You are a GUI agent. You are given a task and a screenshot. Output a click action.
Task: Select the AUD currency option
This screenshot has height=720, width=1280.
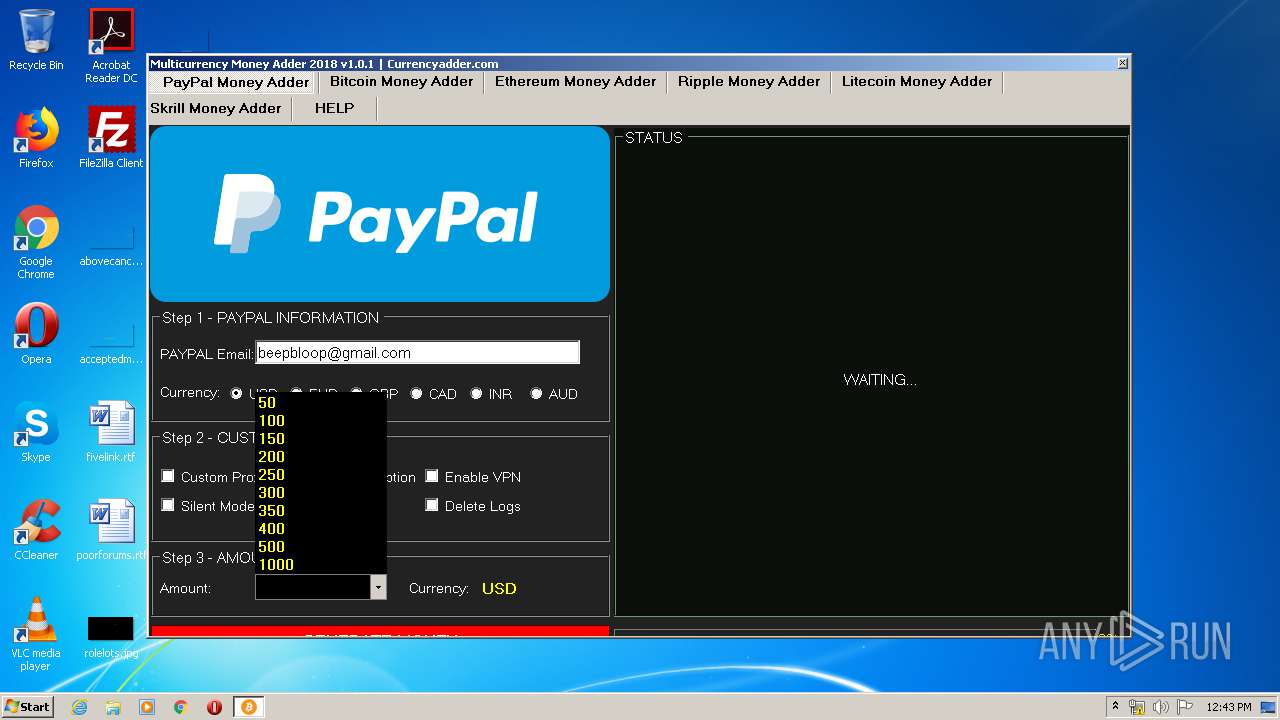(536, 394)
